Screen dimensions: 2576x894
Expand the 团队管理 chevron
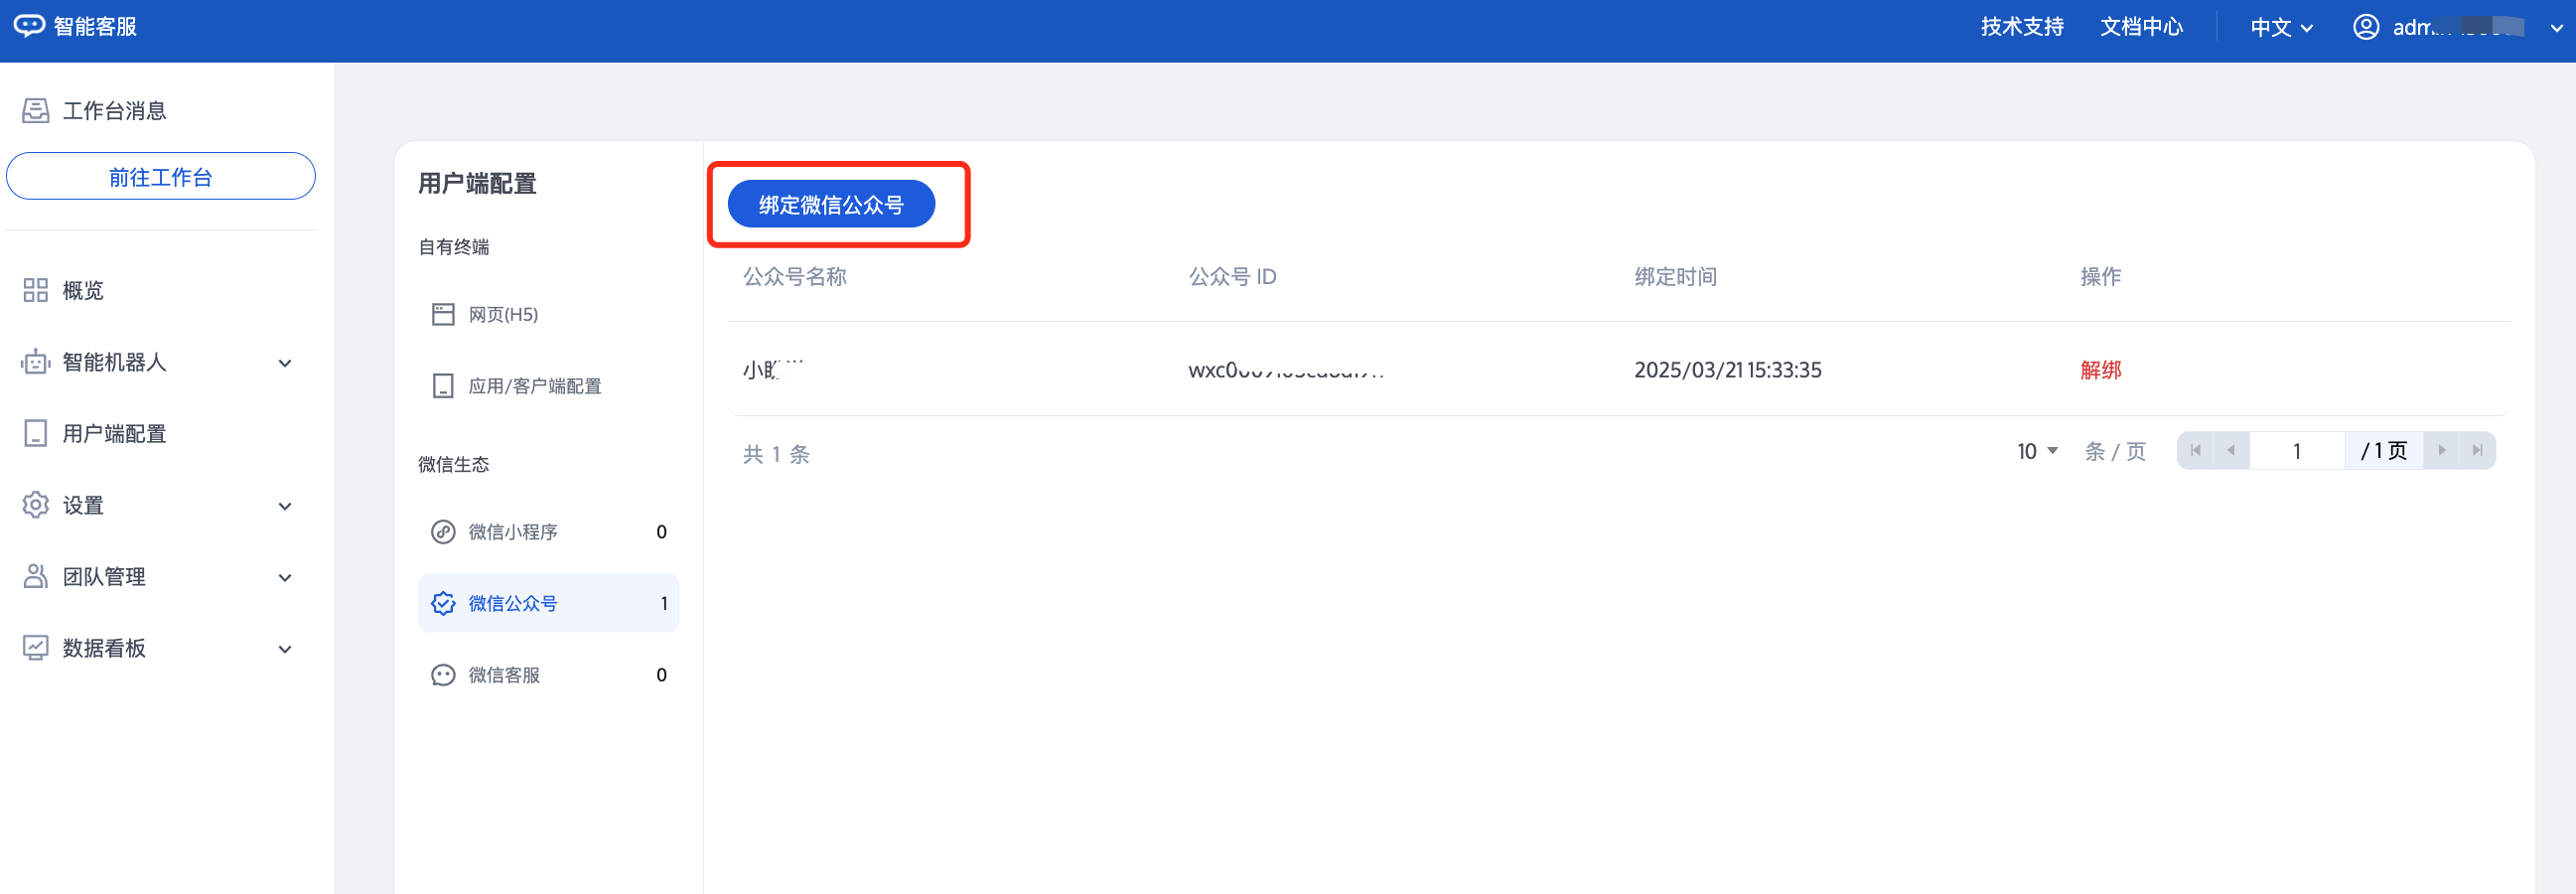click(285, 578)
